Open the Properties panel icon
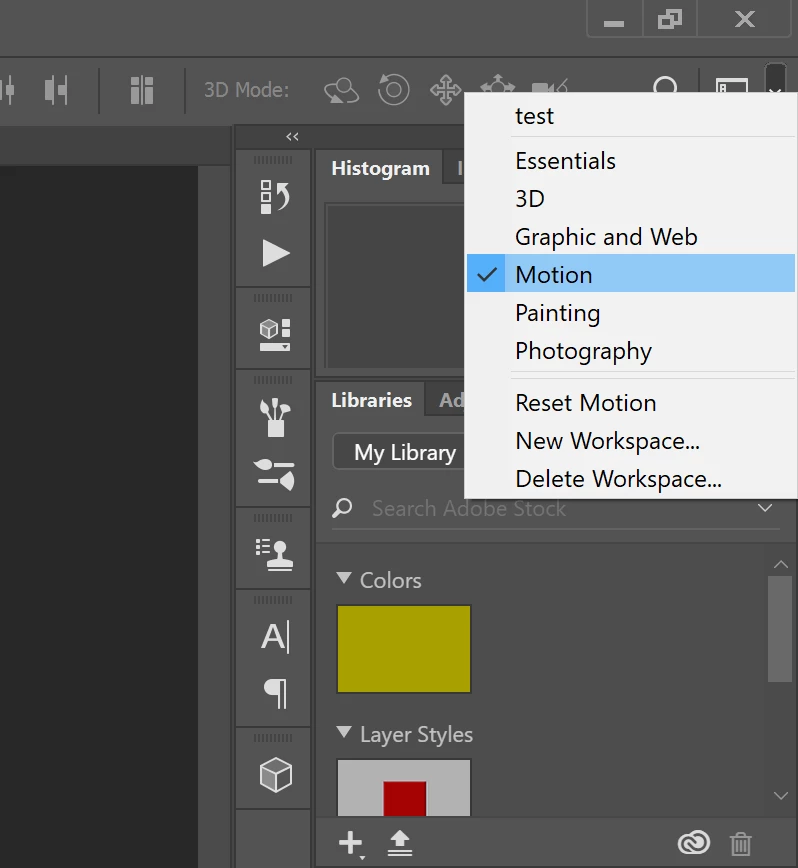Viewport: 798px width, 868px height. [274, 334]
